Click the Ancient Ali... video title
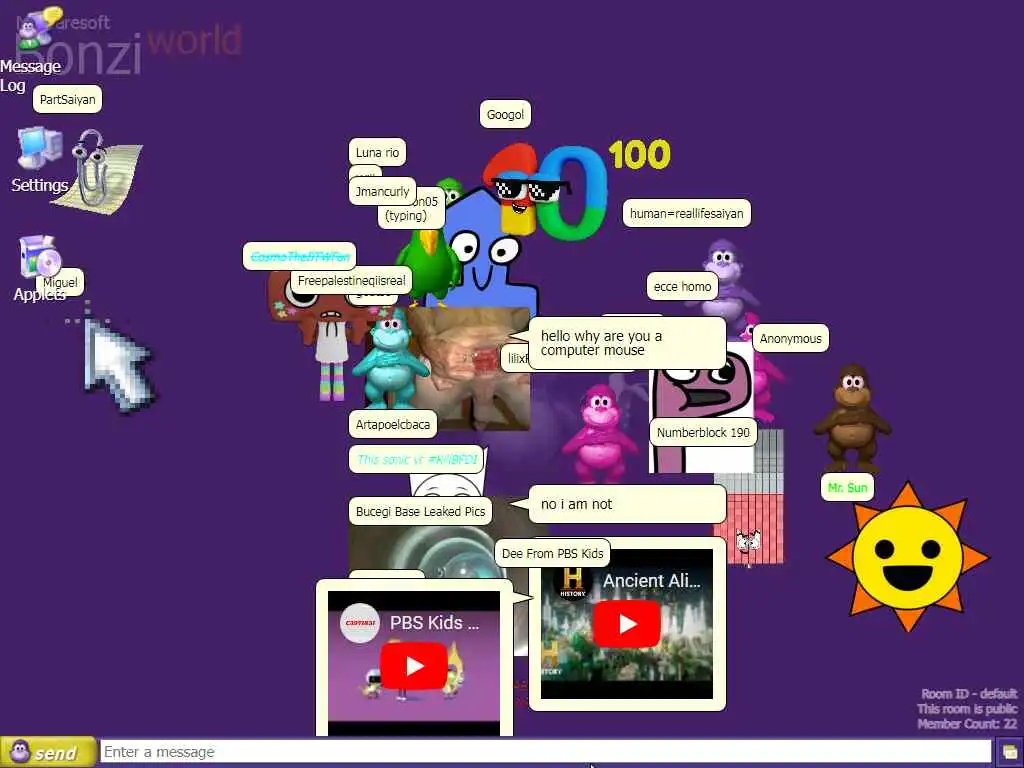The image size is (1024, 768). [x=651, y=581]
